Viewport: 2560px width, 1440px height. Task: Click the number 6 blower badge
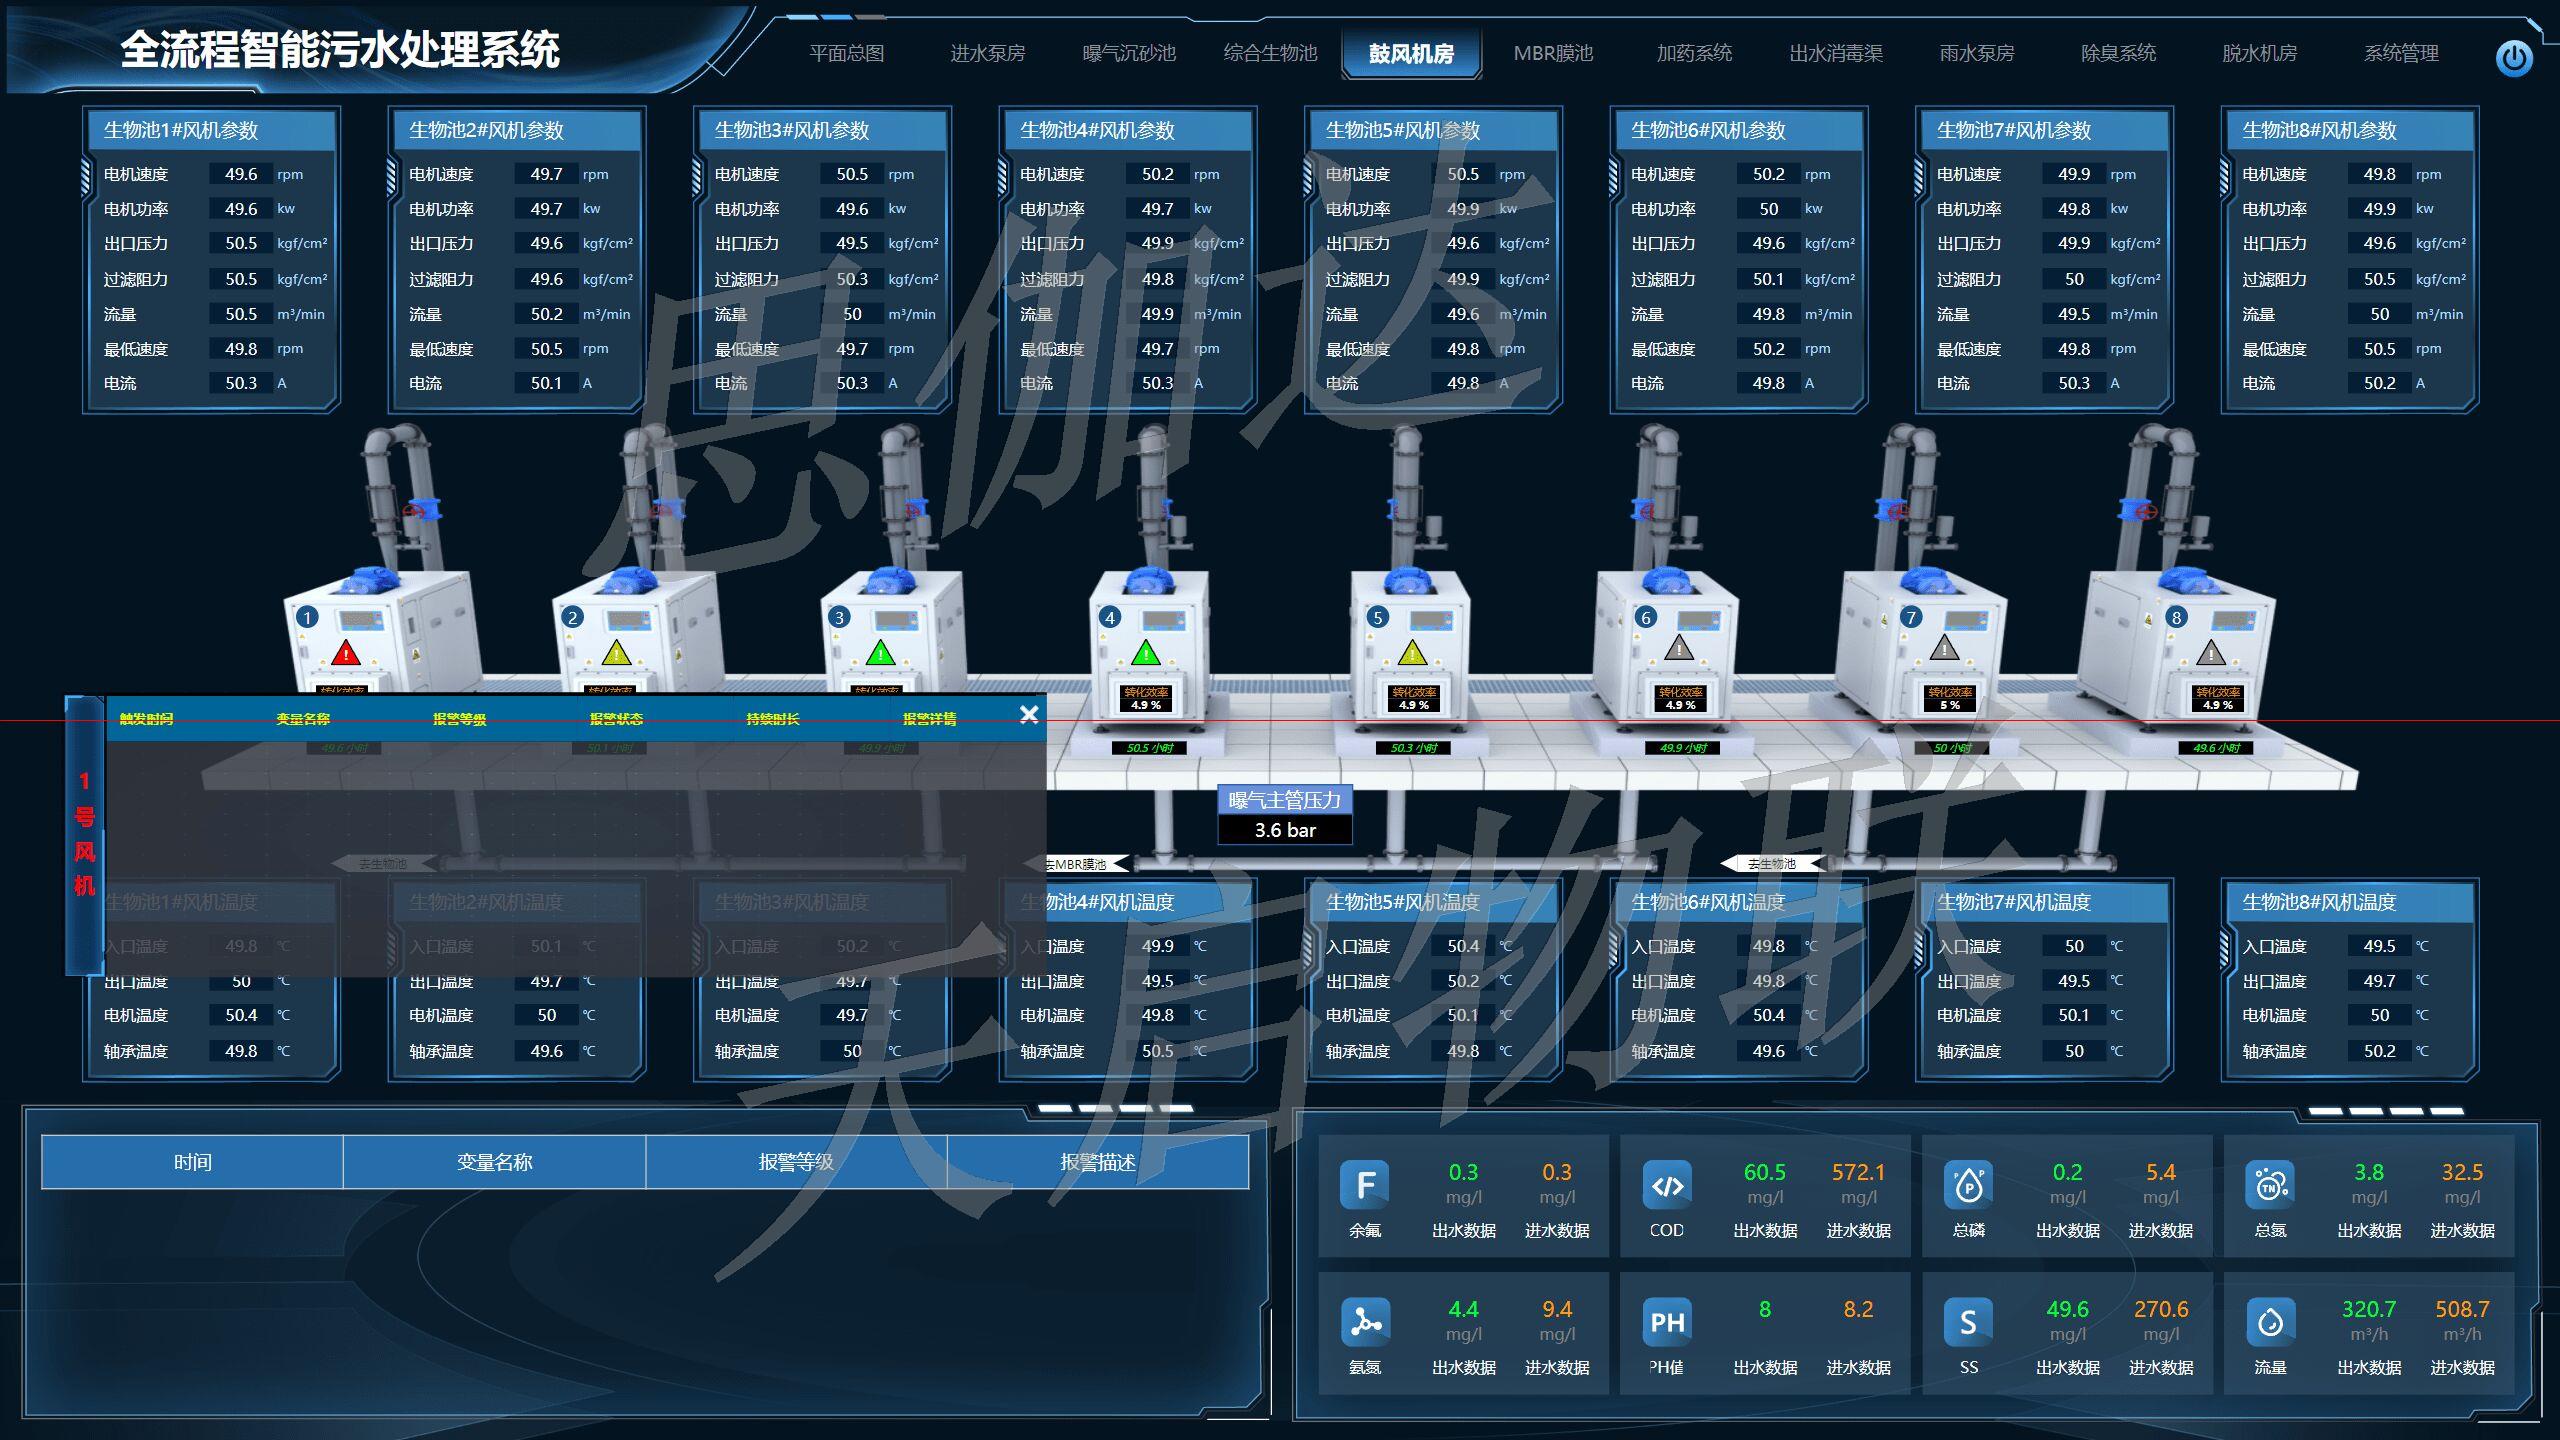pyautogui.click(x=1646, y=617)
